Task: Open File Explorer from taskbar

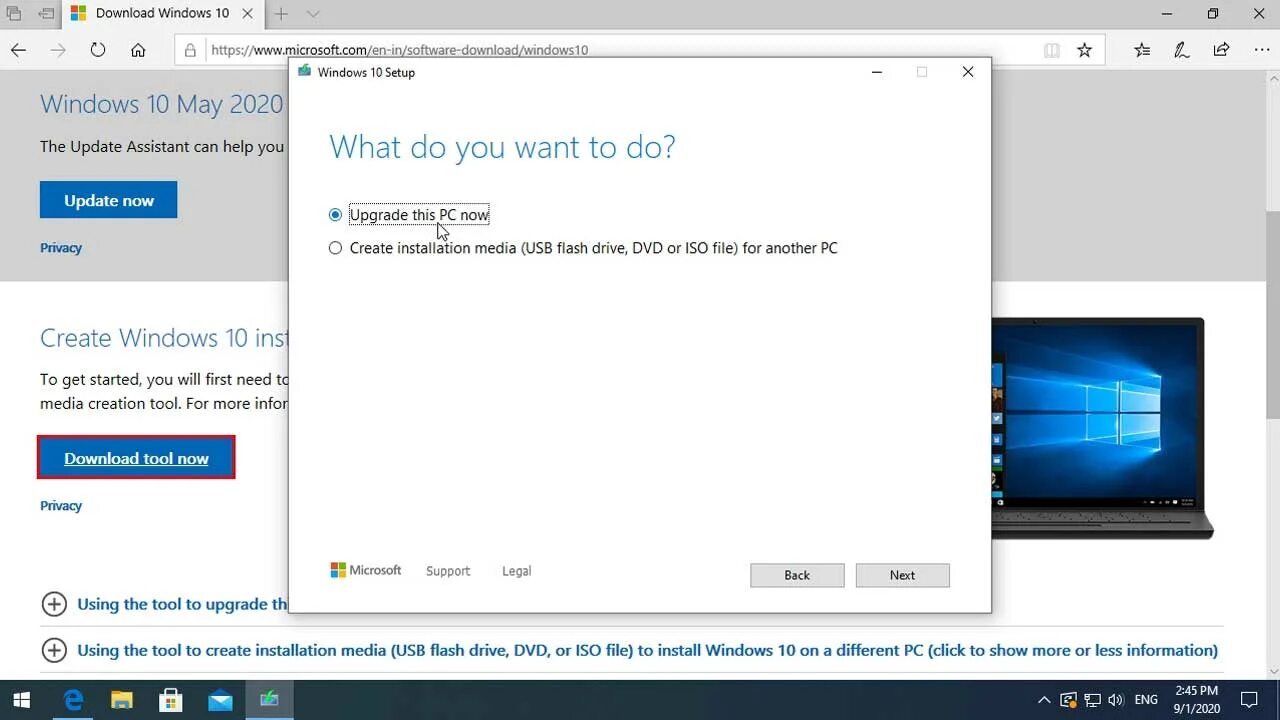Action: [x=121, y=700]
